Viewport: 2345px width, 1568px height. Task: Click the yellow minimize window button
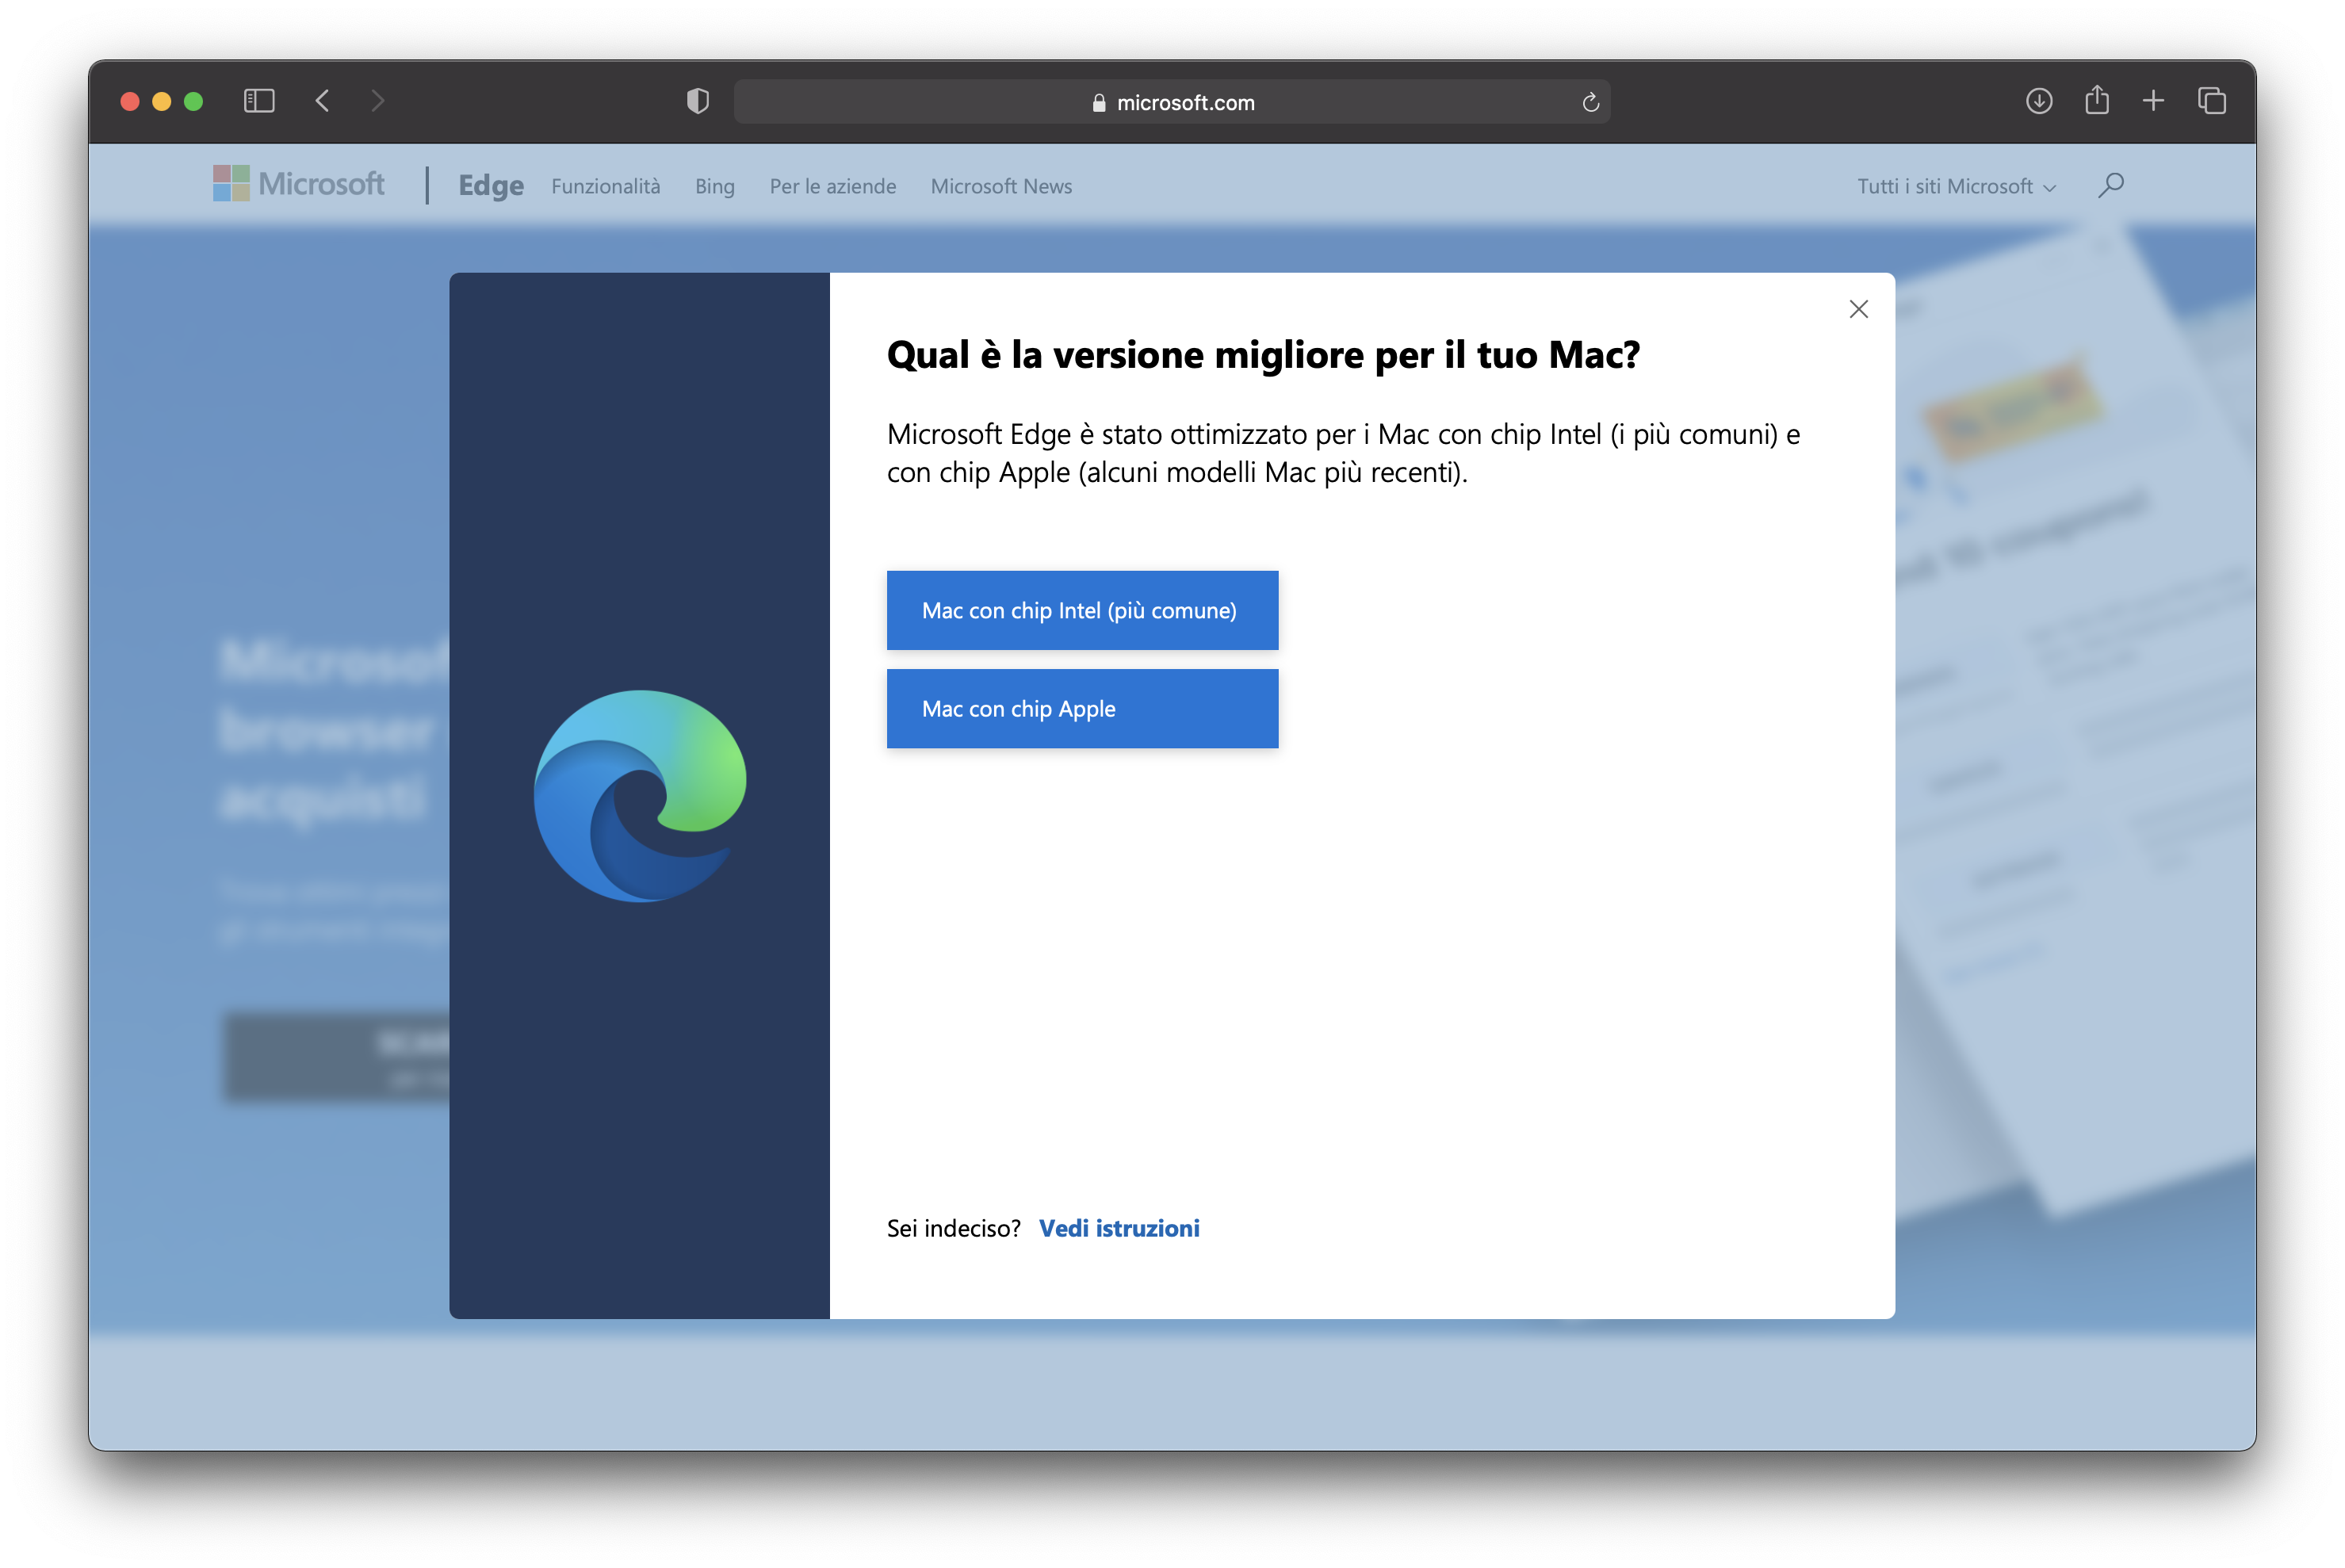pos(162,101)
